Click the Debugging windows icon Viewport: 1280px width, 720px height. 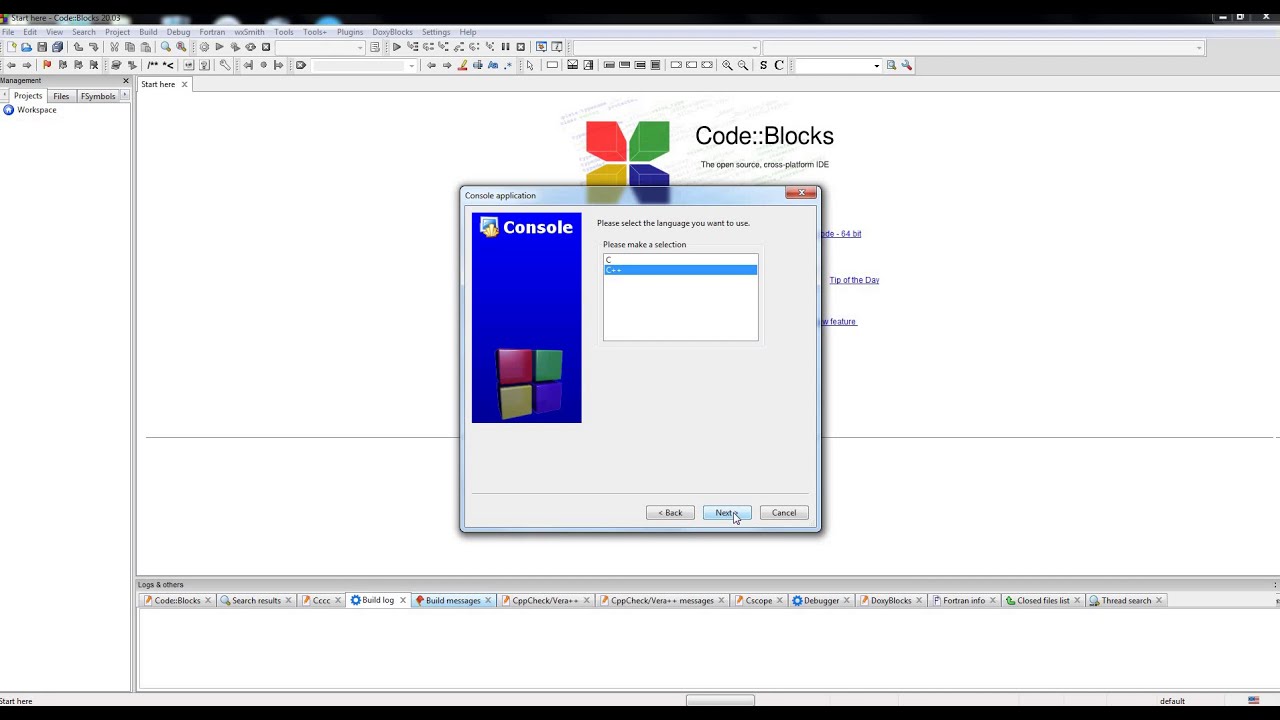pyautogui.click(x=541, y=47)
